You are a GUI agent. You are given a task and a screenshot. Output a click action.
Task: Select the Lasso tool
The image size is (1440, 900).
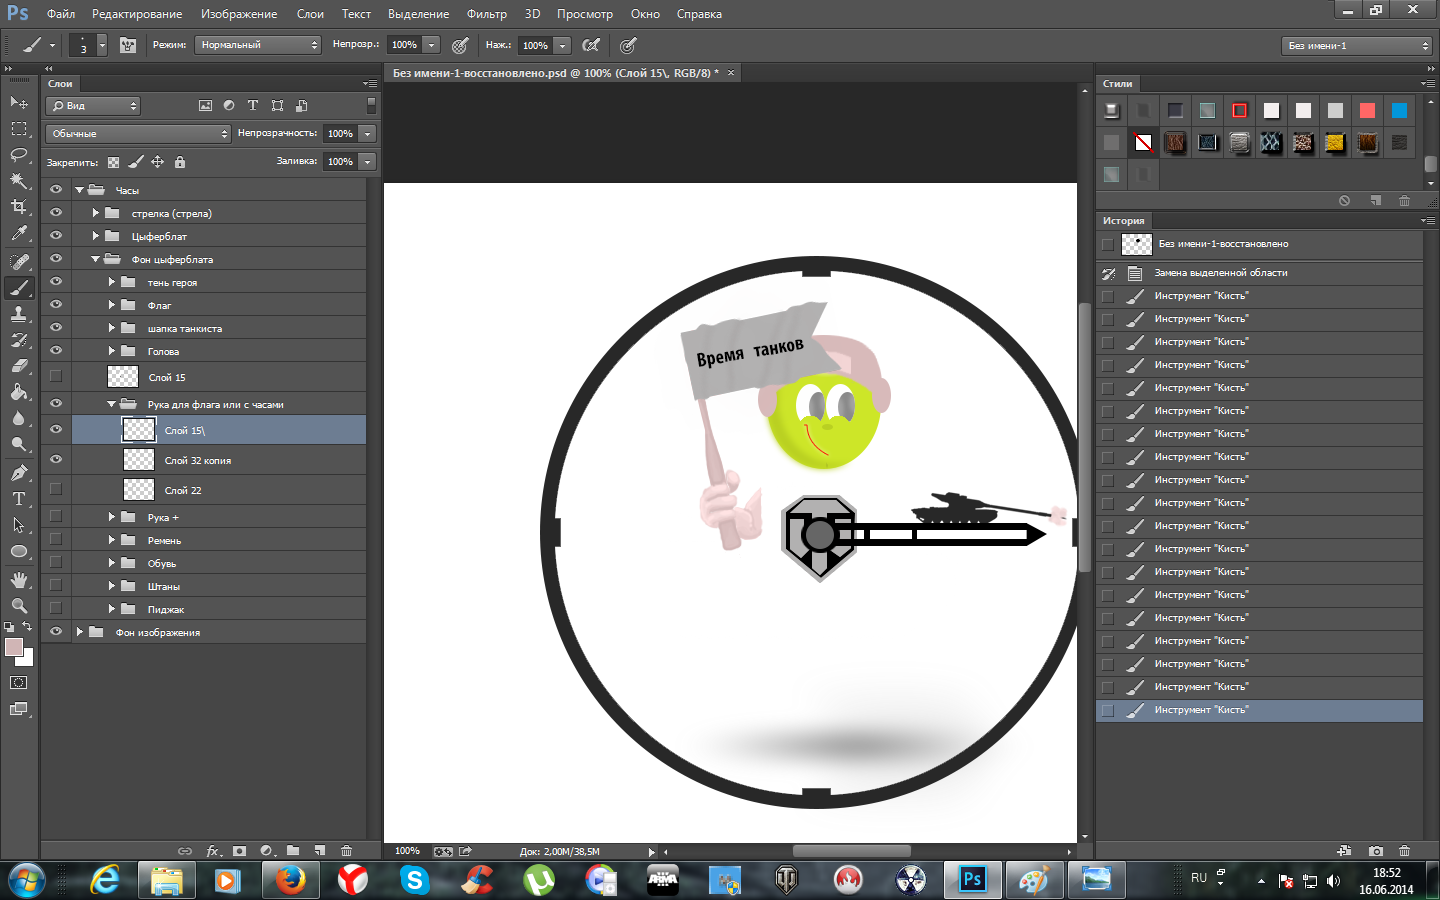(x=19, y=154)
